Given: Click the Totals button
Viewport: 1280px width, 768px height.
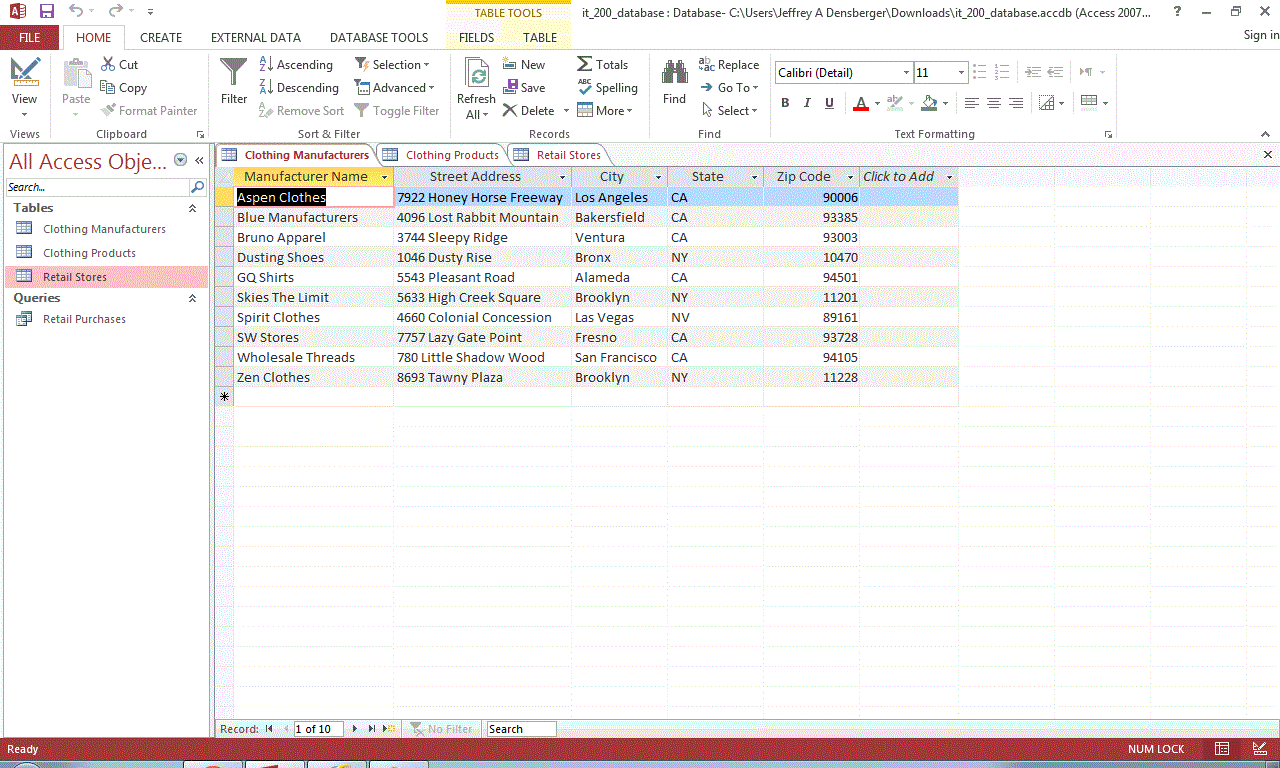Looking at the screenshot, I should tap(603, 63).
